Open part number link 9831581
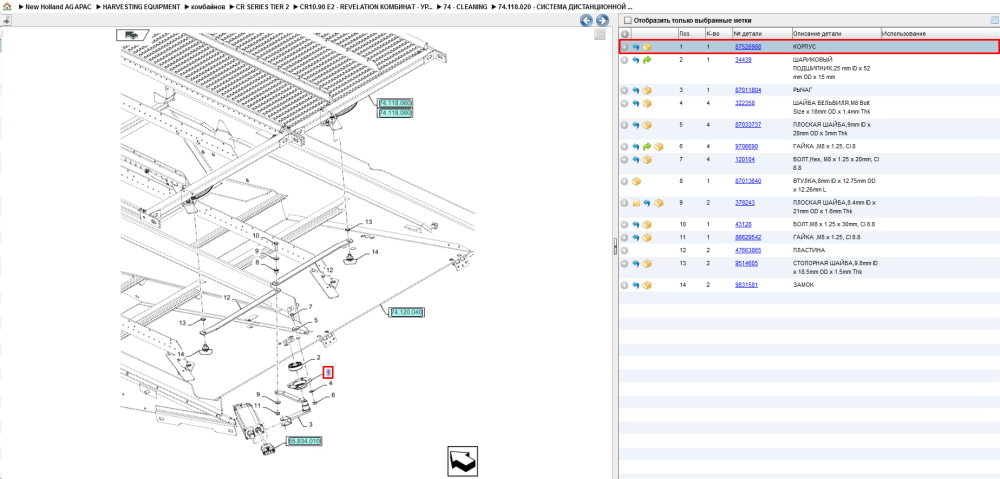 tap(746, 285)
